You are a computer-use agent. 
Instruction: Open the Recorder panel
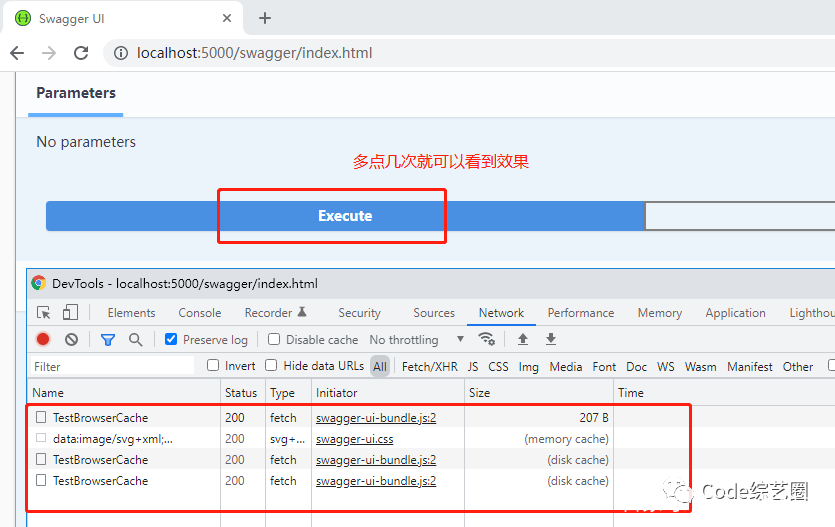coord(275,313)
